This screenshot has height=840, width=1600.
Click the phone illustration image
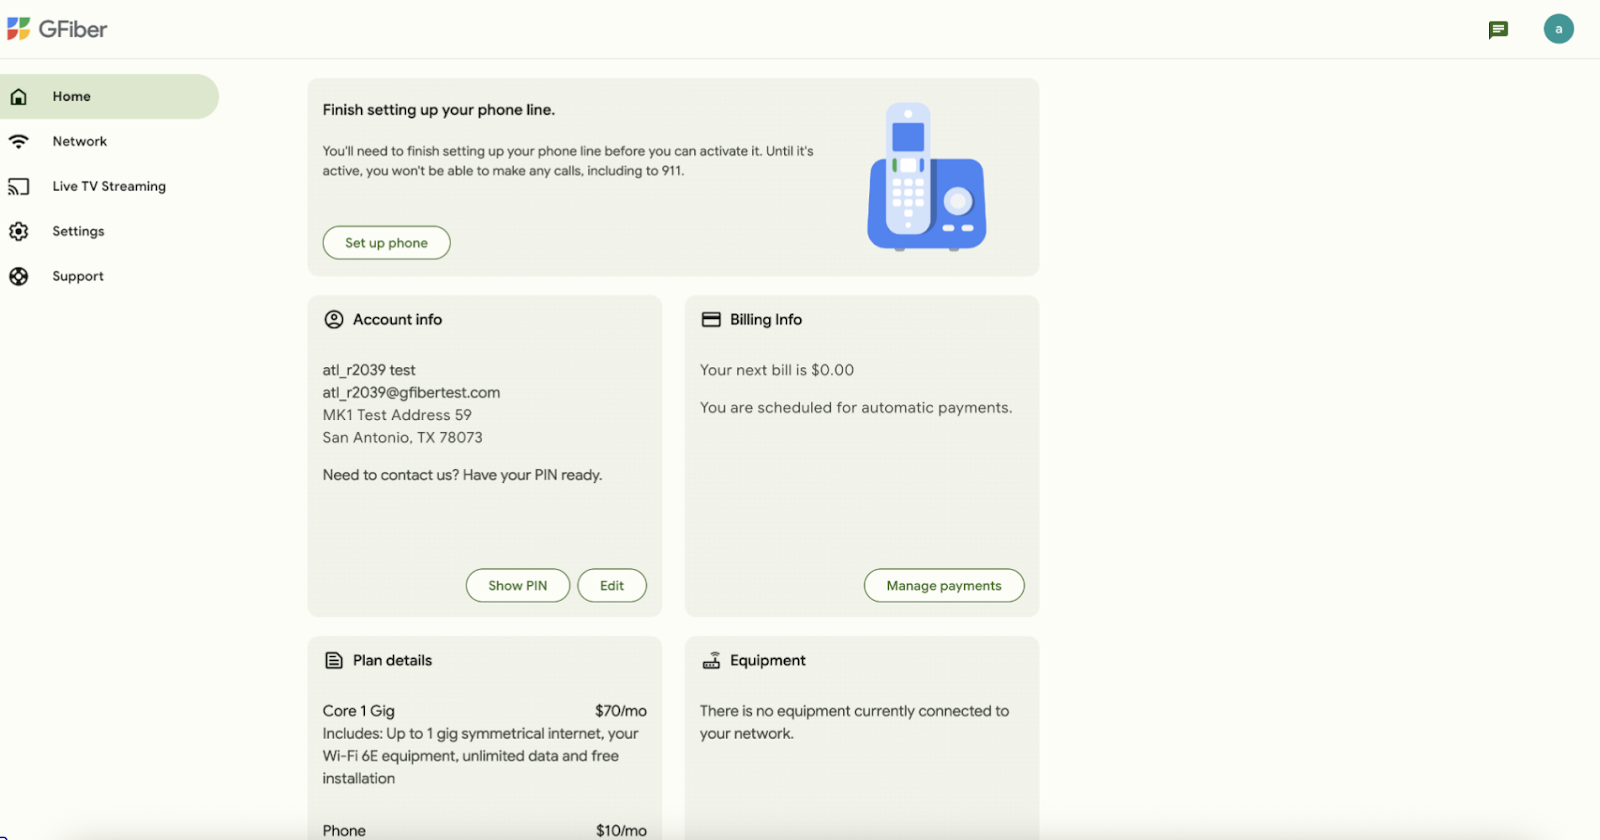(x=926, y=176)
